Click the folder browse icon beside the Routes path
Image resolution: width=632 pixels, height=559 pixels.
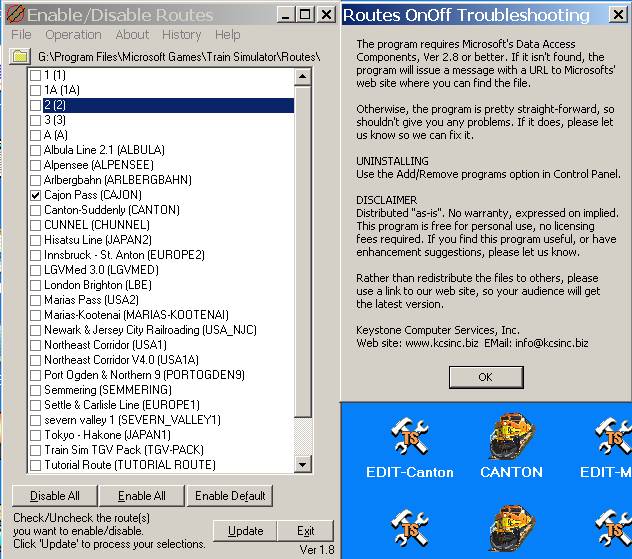click(20, 56)
